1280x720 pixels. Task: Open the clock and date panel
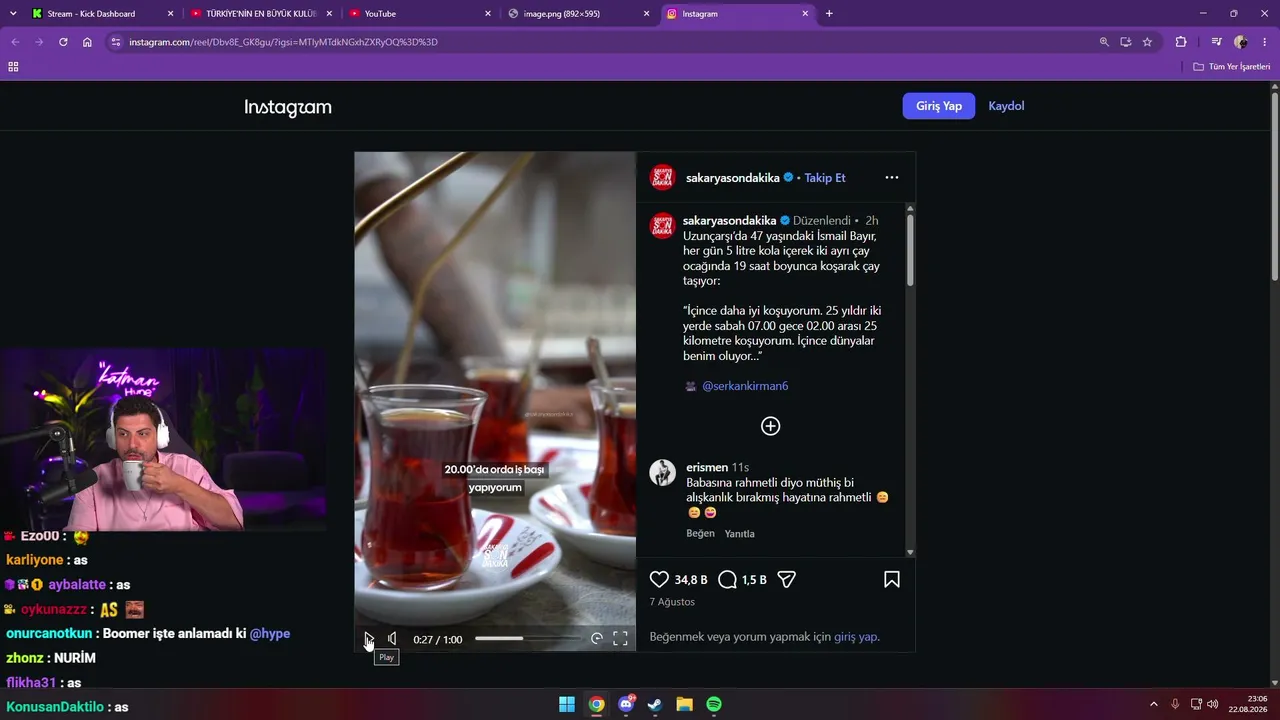tap(1248, 704)
